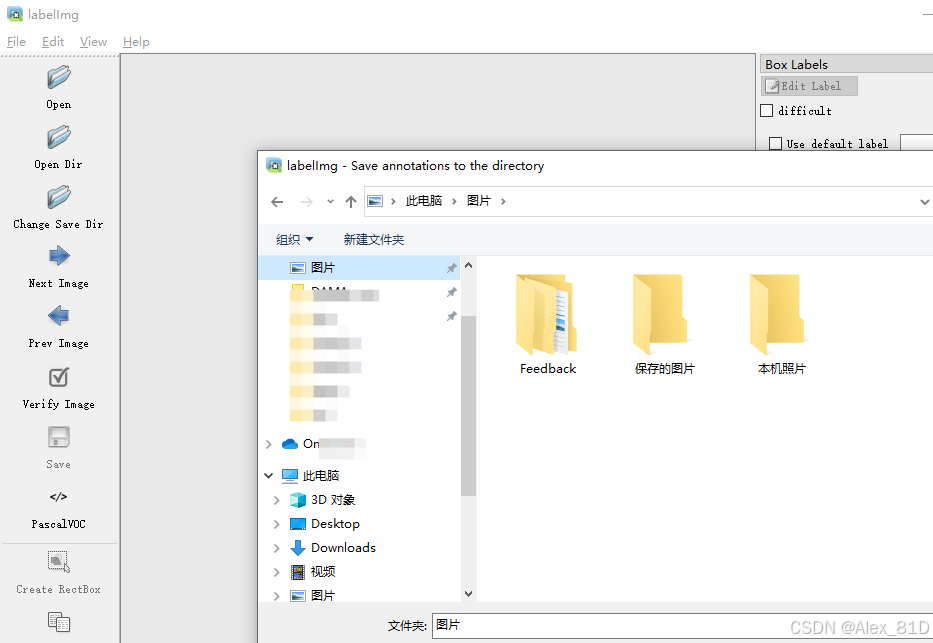Screen dimensions: 933x643
Task: Enable the Use default label checkbox
Action: coord(775,143)
